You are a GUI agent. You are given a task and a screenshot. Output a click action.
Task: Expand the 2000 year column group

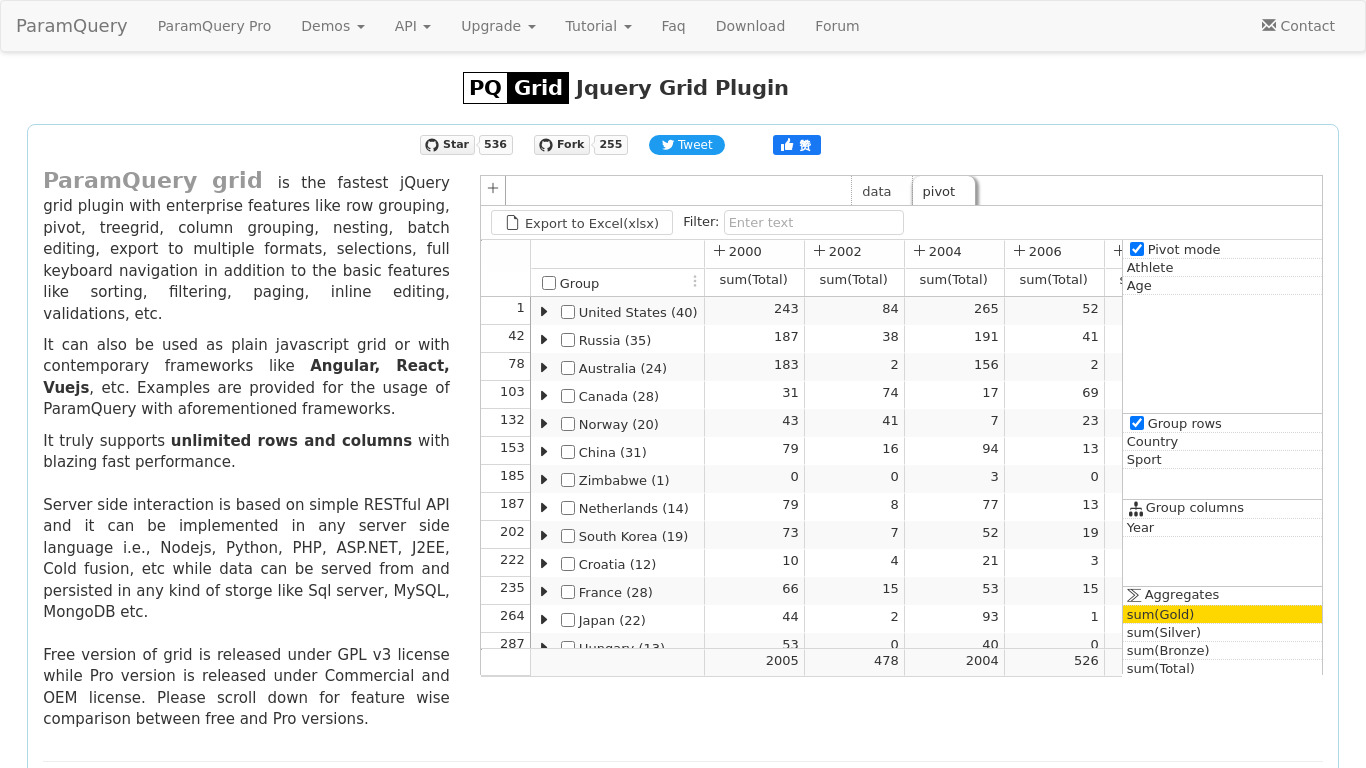719,251
